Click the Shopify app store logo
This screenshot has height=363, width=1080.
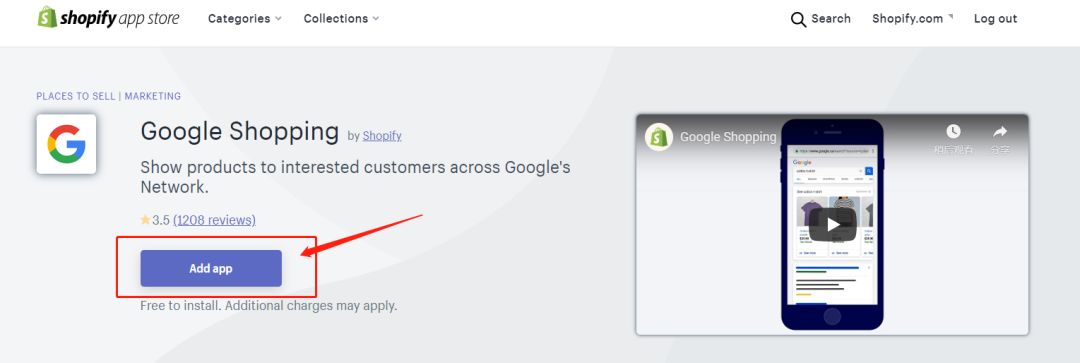[x=108, y=18]
